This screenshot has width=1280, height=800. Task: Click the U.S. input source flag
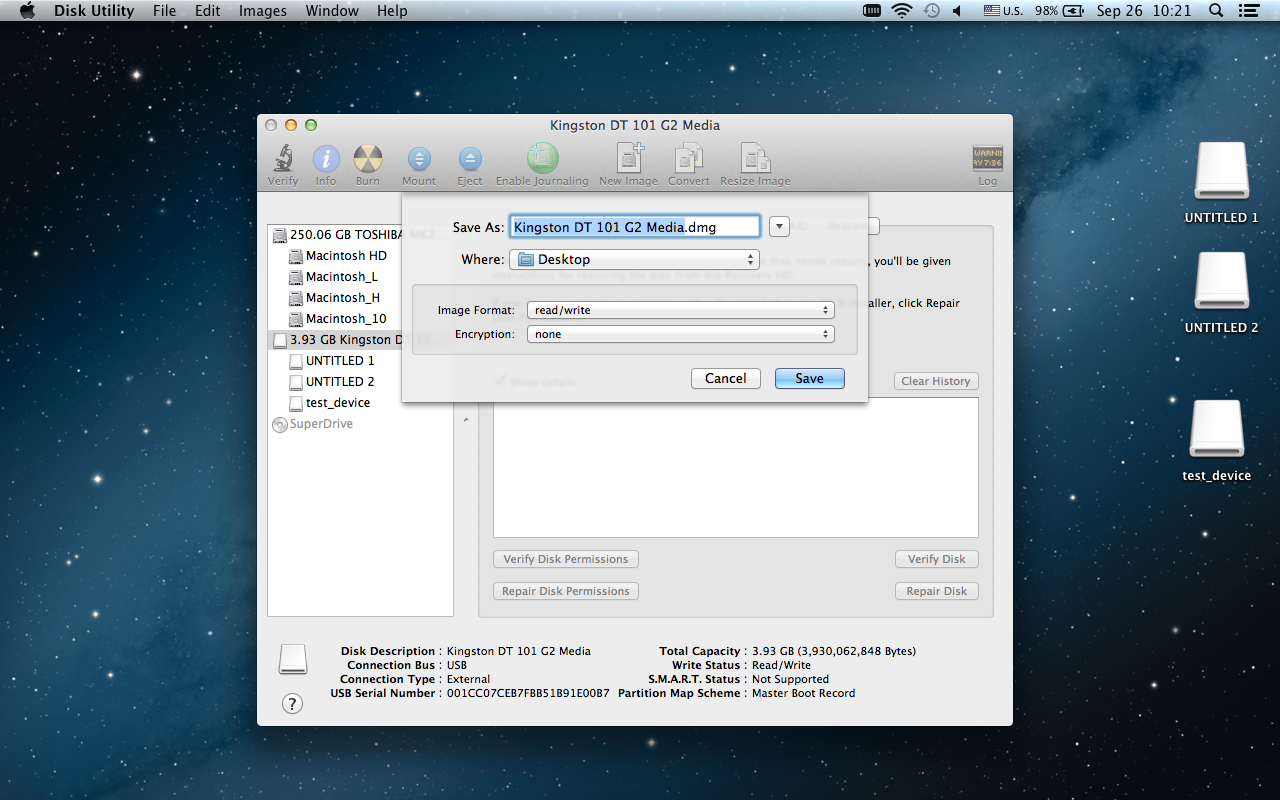pos(992,11)
